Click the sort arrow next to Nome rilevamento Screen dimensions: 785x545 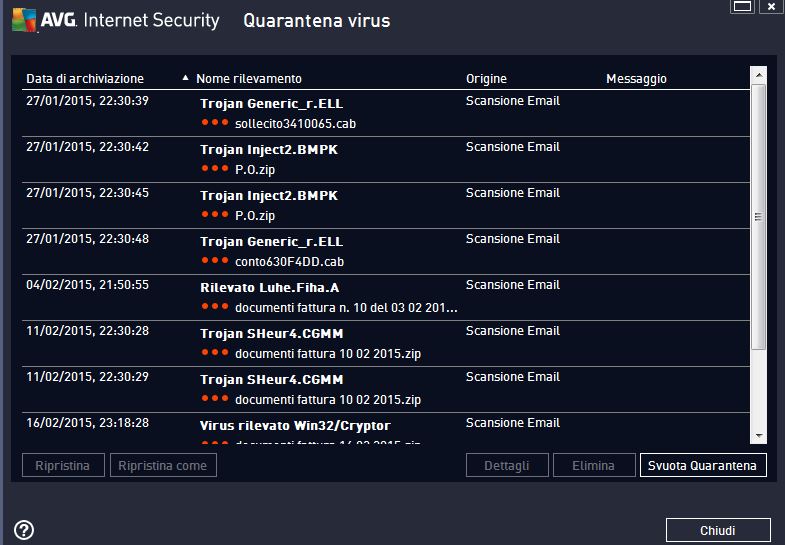tap(185, 78)
